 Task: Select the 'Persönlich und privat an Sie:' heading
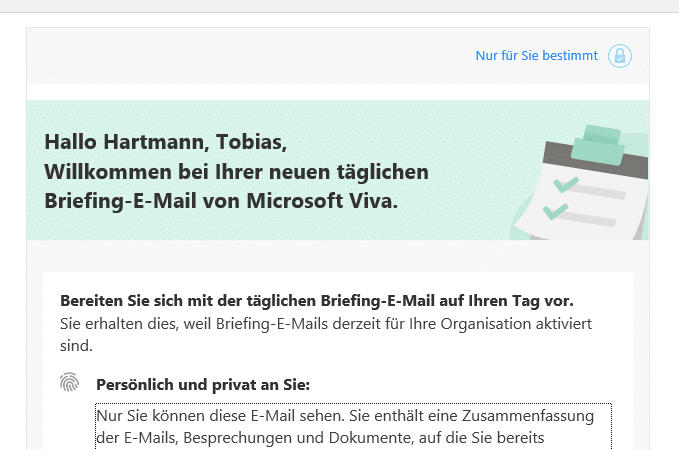(203, 384)
